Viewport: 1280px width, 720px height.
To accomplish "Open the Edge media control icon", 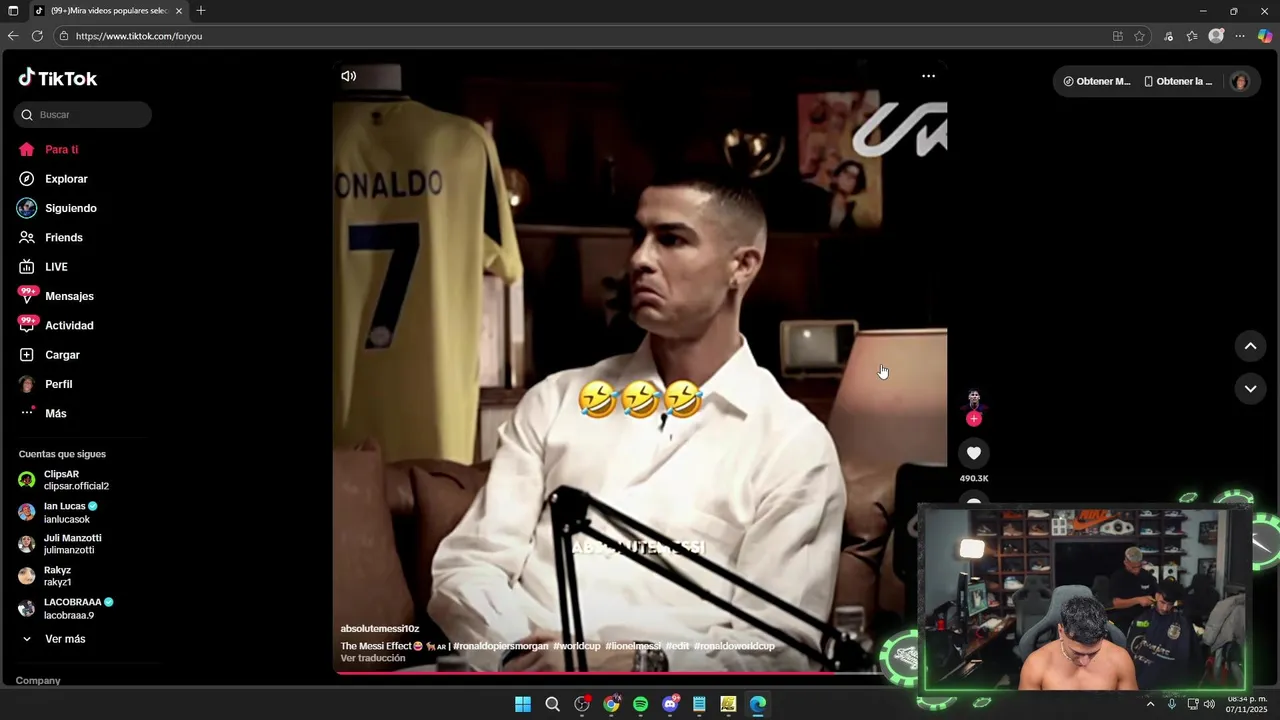I will [x=1168, y=36].
